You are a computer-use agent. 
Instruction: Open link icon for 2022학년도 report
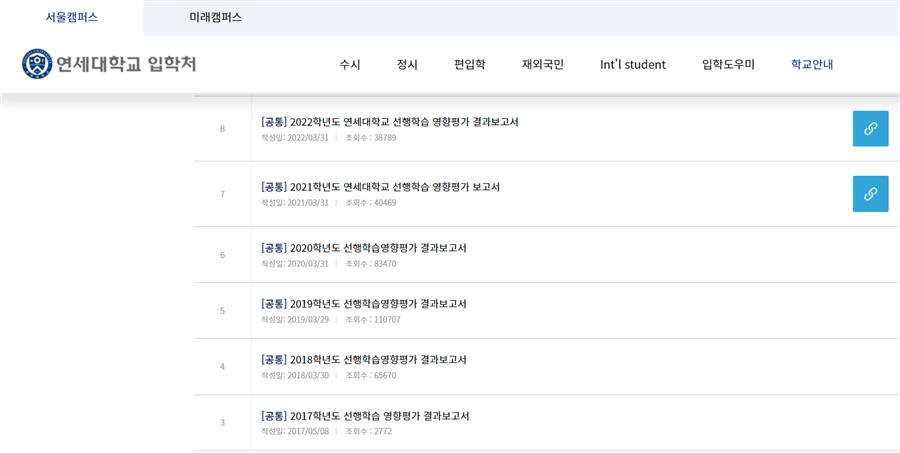click(870, 129)
